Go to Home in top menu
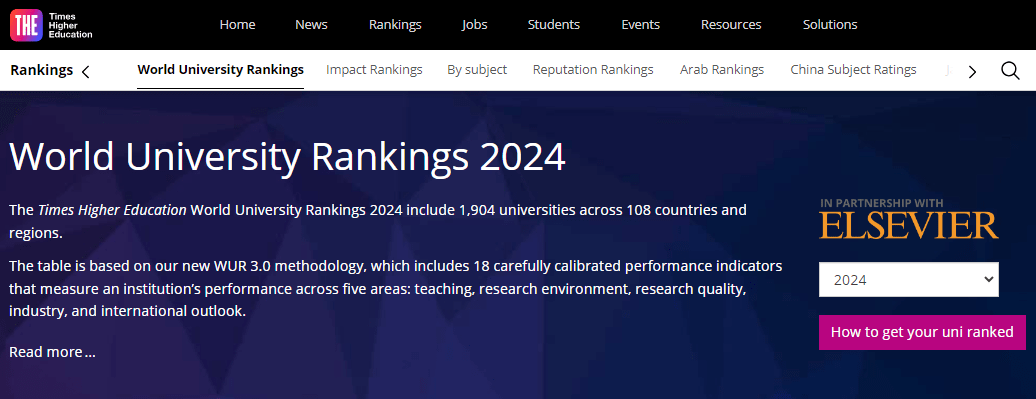This screenshot has width=1036, height=399. point(237,24)
